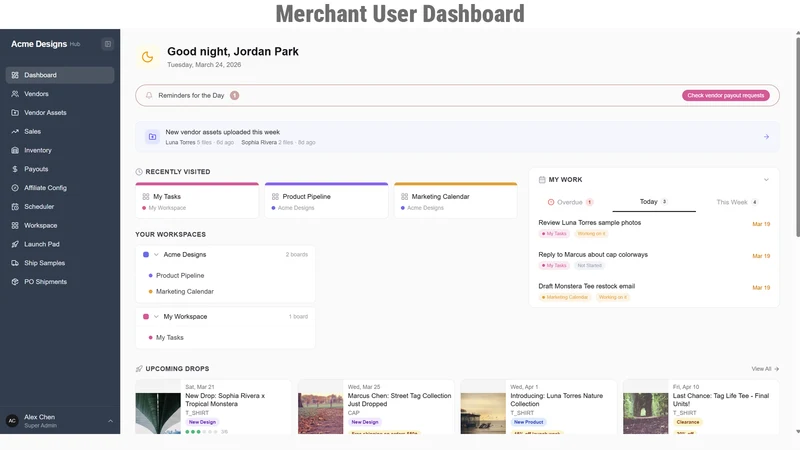Open Luna Torres Nature Collection drop thumbnail
The width and height of the screenshot is (800, 450).
[x=483, y=413]
